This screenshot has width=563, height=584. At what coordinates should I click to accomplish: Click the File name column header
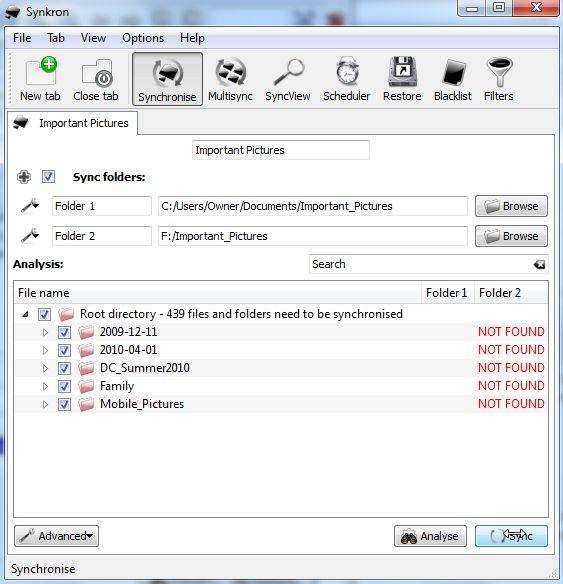217,293
